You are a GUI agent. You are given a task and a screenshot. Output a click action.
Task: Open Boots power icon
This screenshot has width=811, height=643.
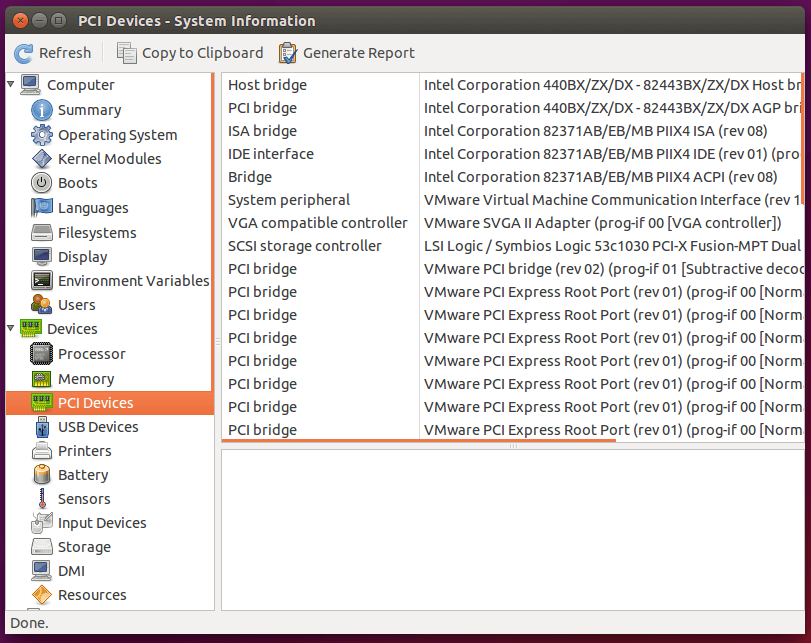tap(42, 183)
